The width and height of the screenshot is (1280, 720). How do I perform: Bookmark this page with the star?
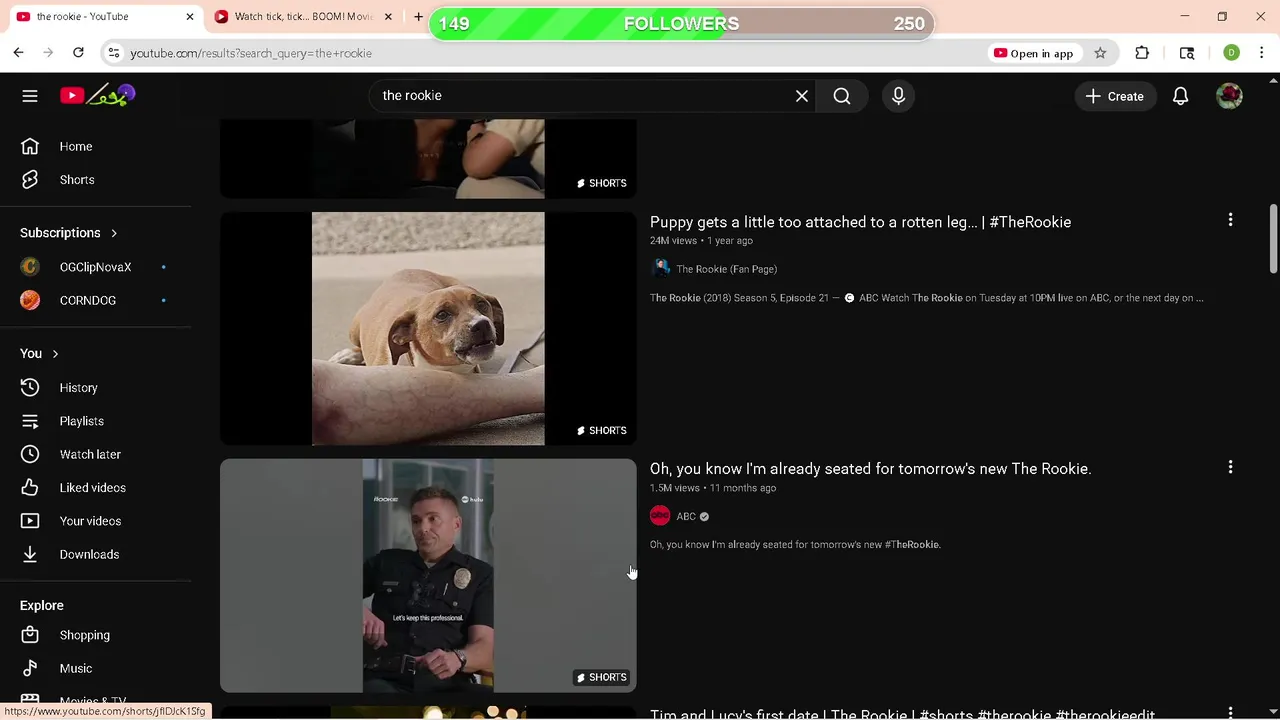pos(1100,53)
